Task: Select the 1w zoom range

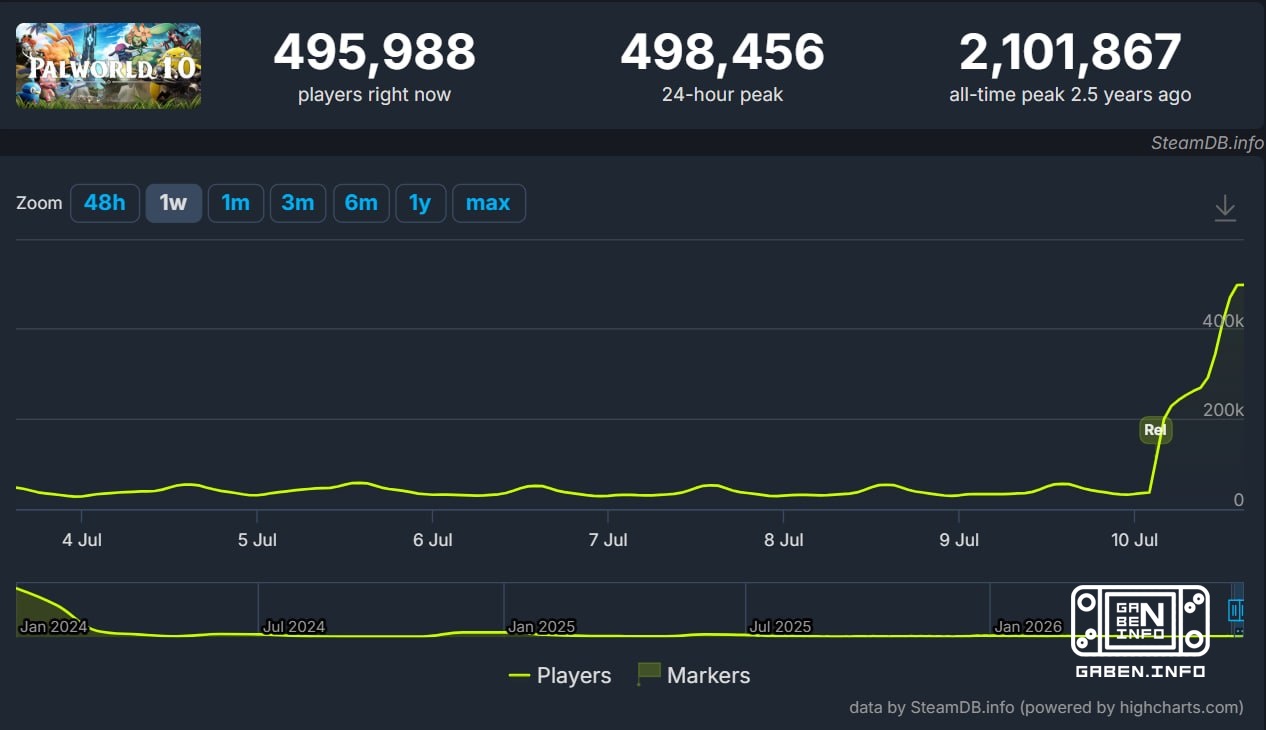Action: tap(174, 203)
